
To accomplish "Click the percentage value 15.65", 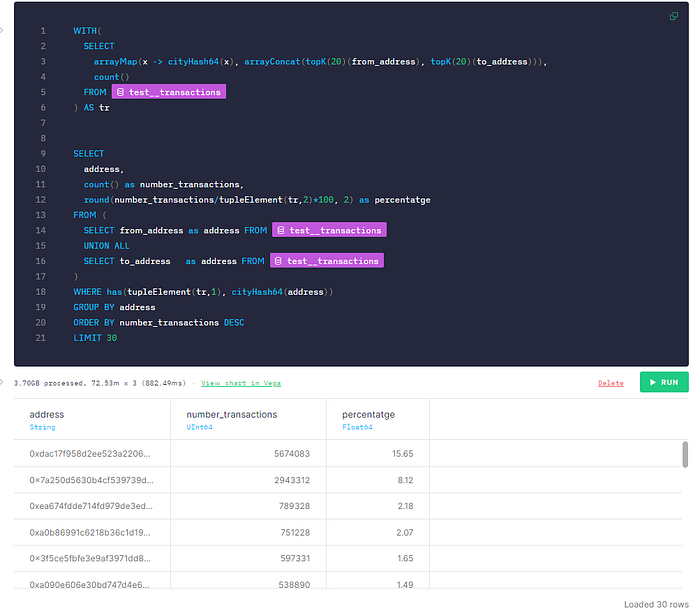I will point(403,454).
